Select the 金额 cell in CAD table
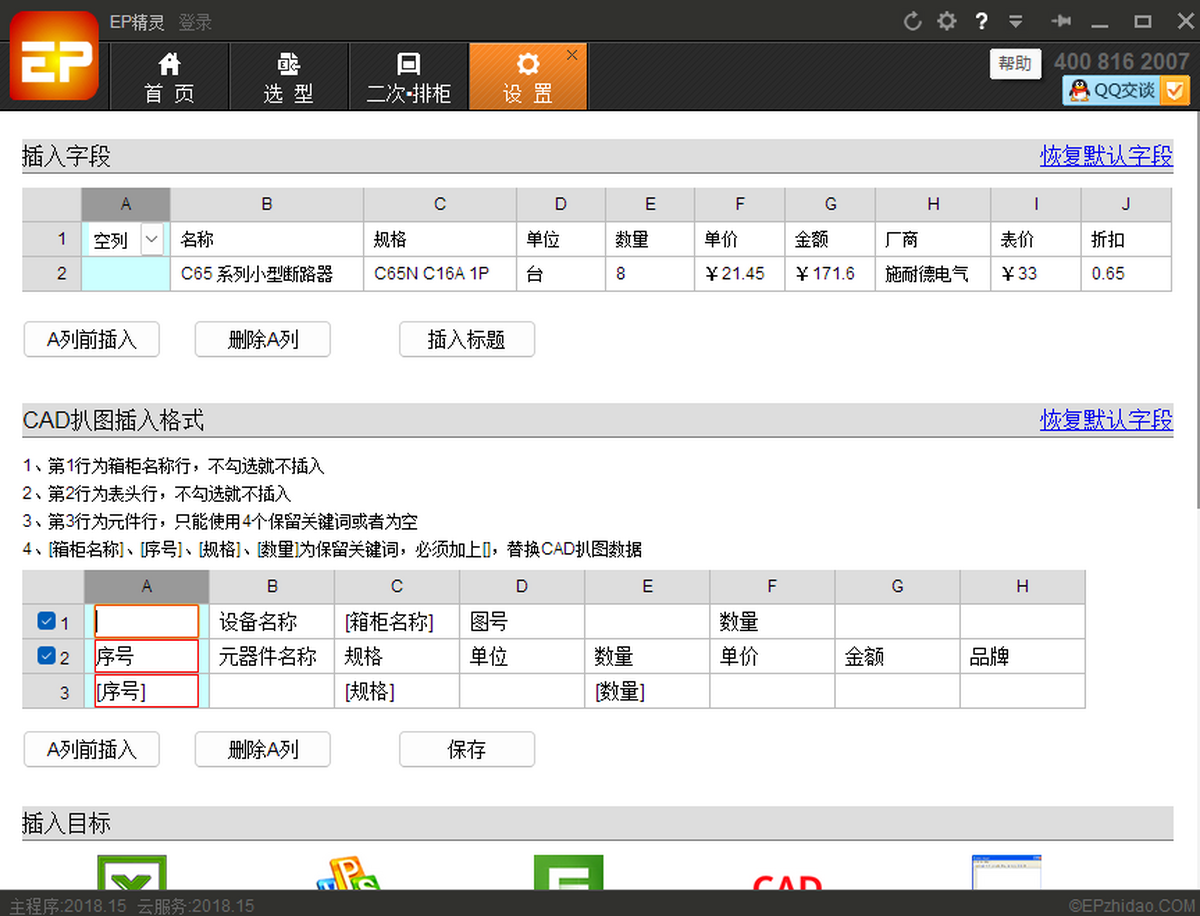 click(x=897, y=656)
